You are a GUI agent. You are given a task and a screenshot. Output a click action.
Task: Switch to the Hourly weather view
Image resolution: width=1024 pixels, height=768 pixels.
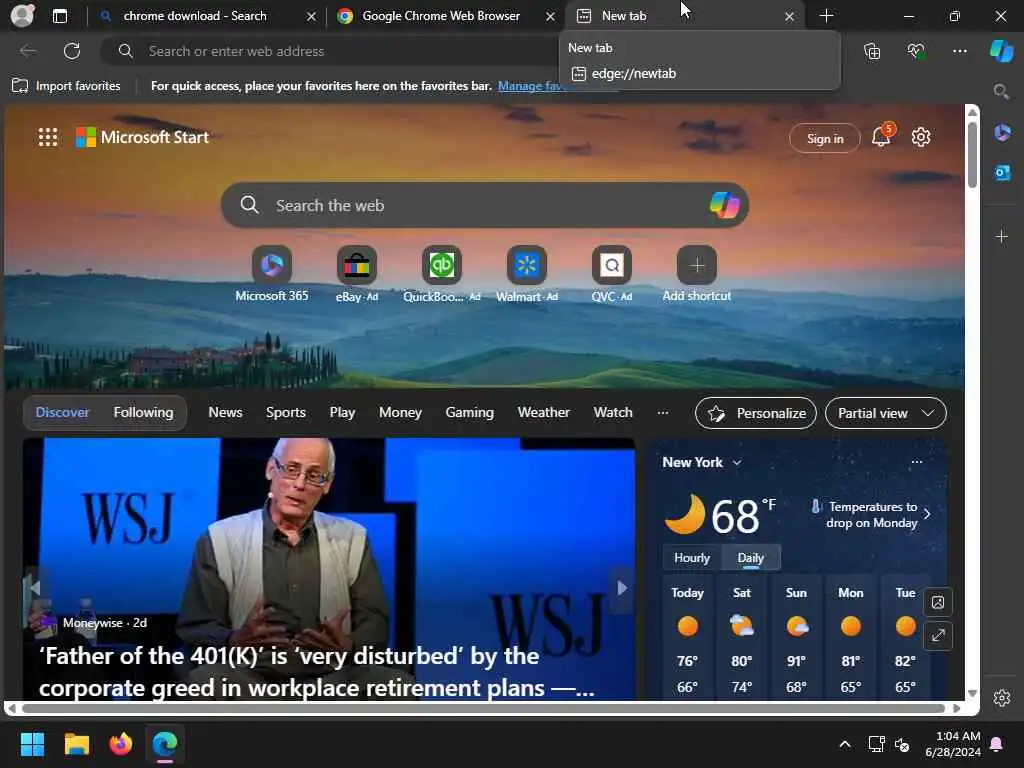coord(692,558)
